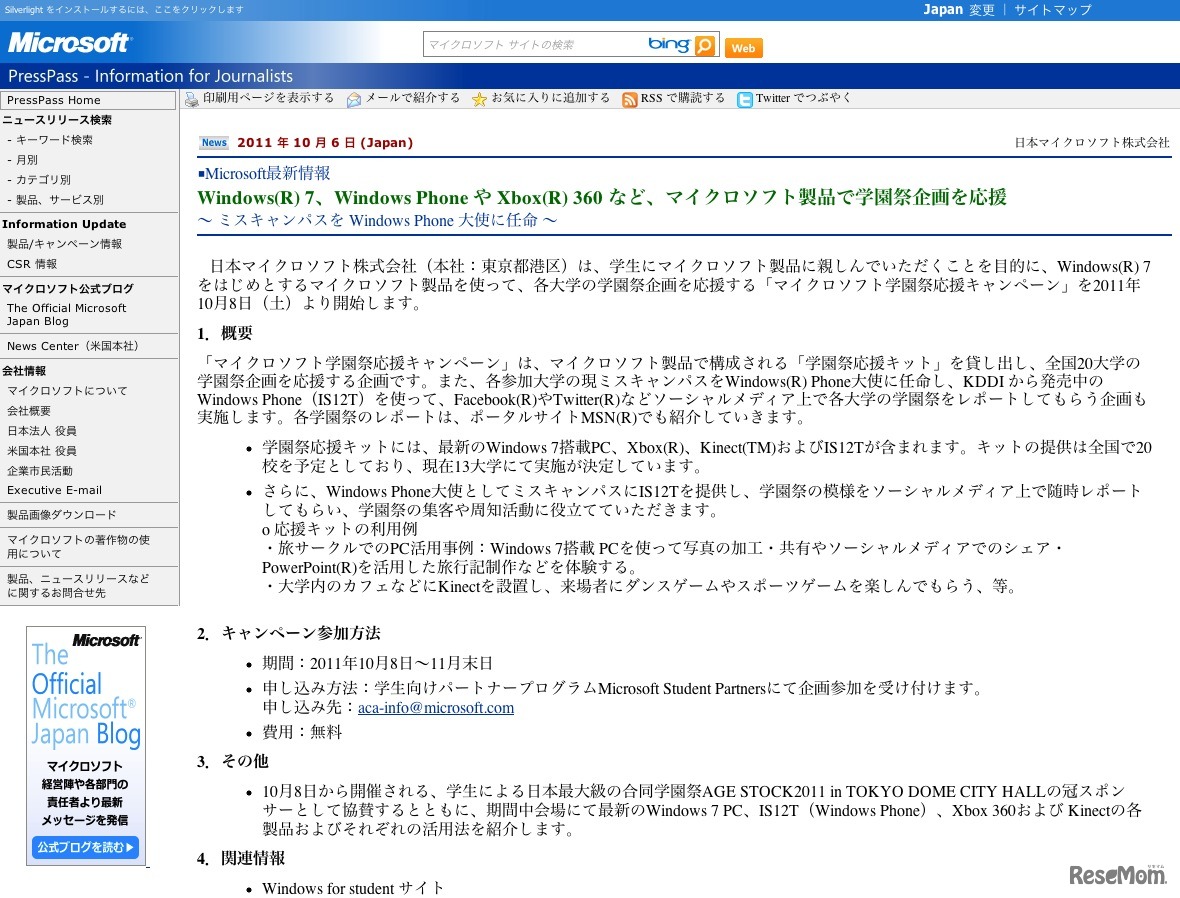Open News Center (米国本社) section
This screenshot has height=898, width=1180.
tap(72, 346)
